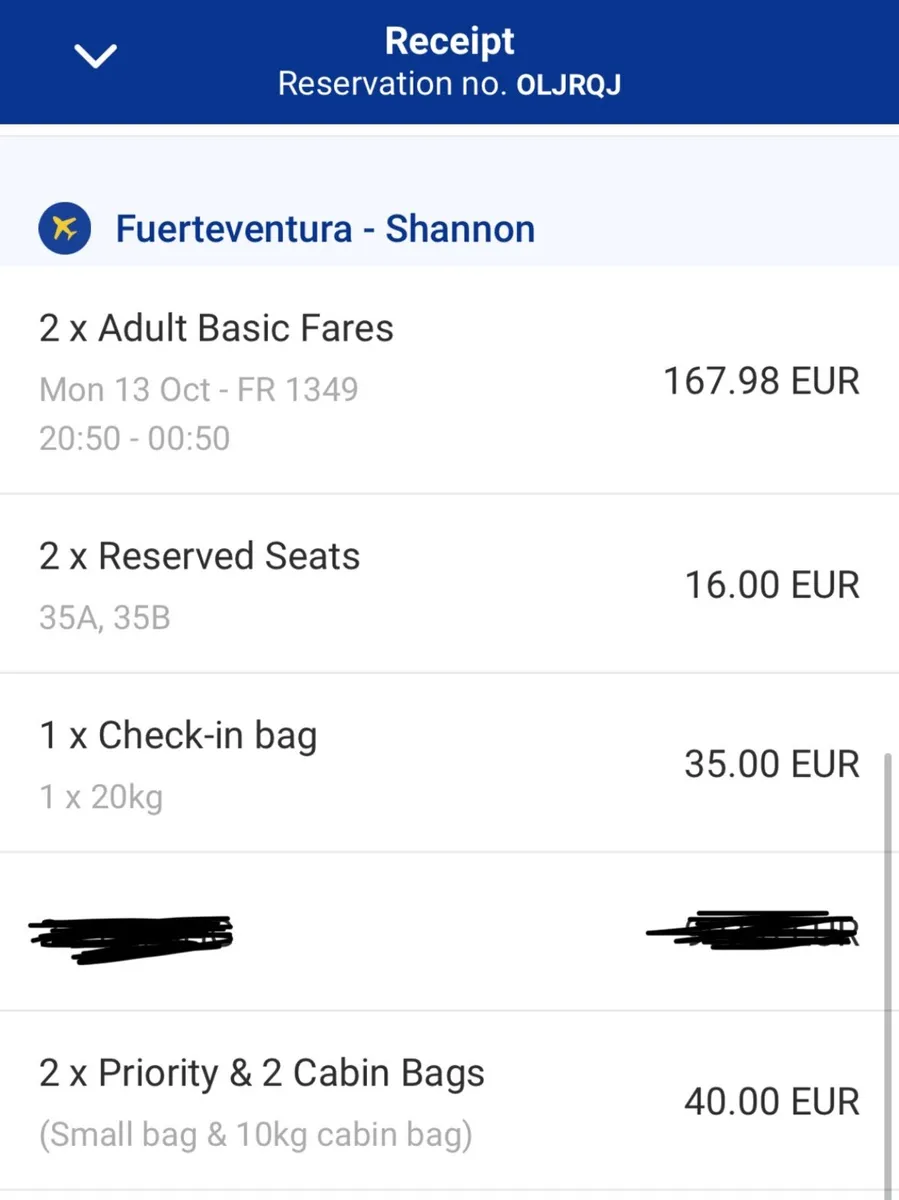Tap the Receipt header title
899x1200 pixels.
[x=449, y=41]
